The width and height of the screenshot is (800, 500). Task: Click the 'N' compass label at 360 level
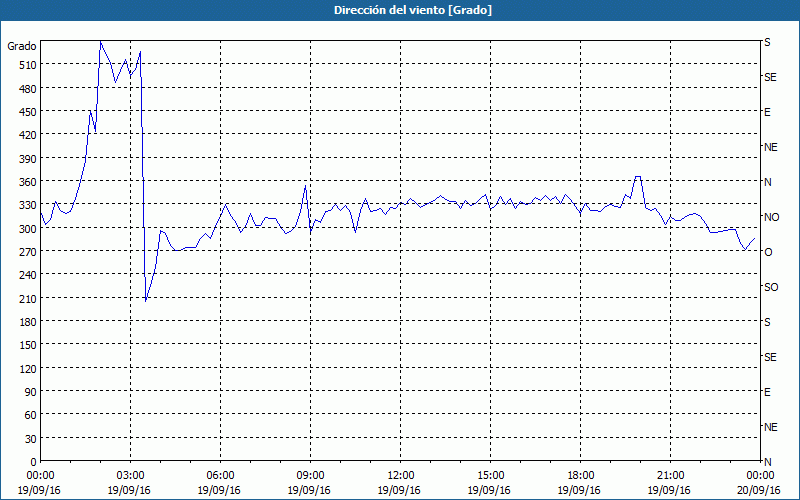[767, 182]
